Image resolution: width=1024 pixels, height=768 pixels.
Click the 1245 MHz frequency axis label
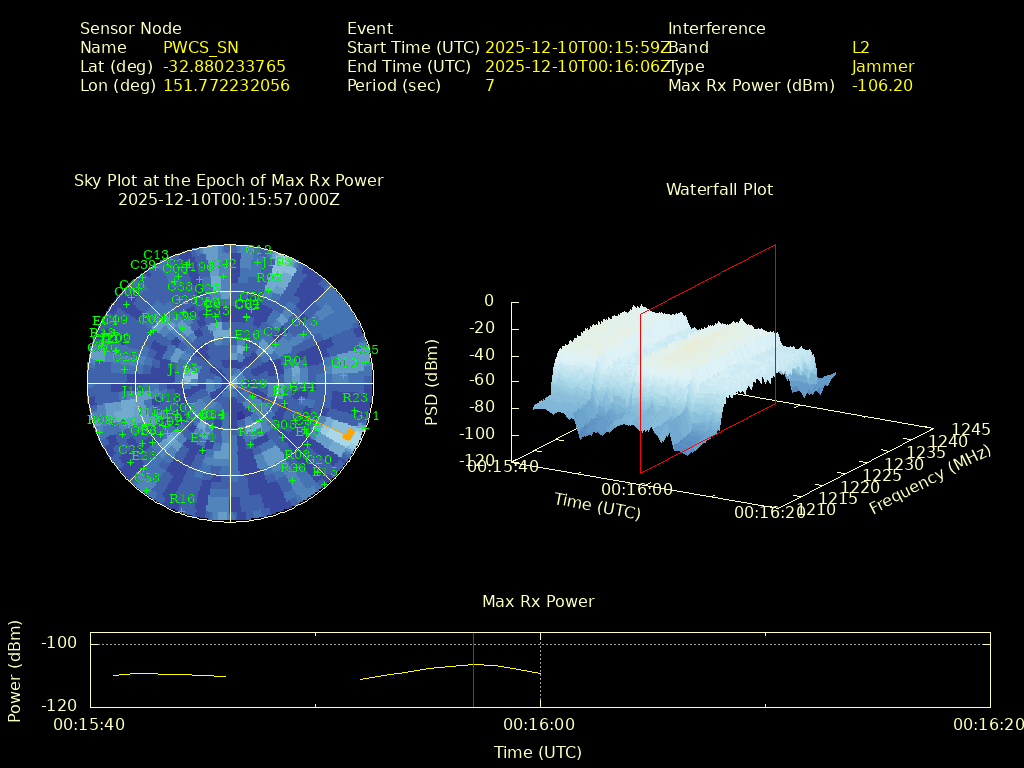[x=970, y=429]
